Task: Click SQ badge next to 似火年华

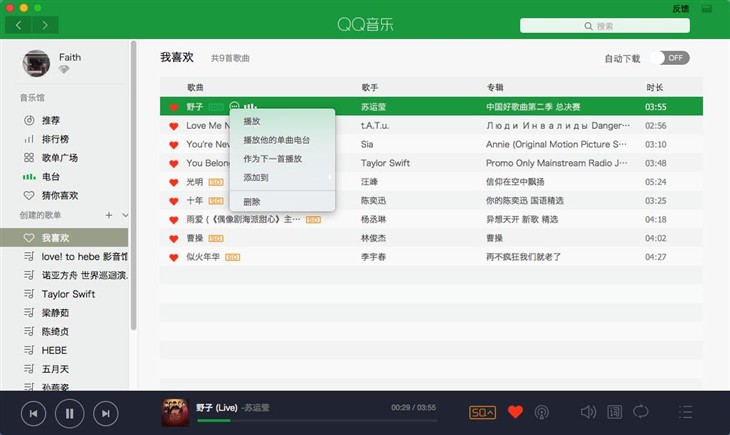Action: tap(233, 257)
